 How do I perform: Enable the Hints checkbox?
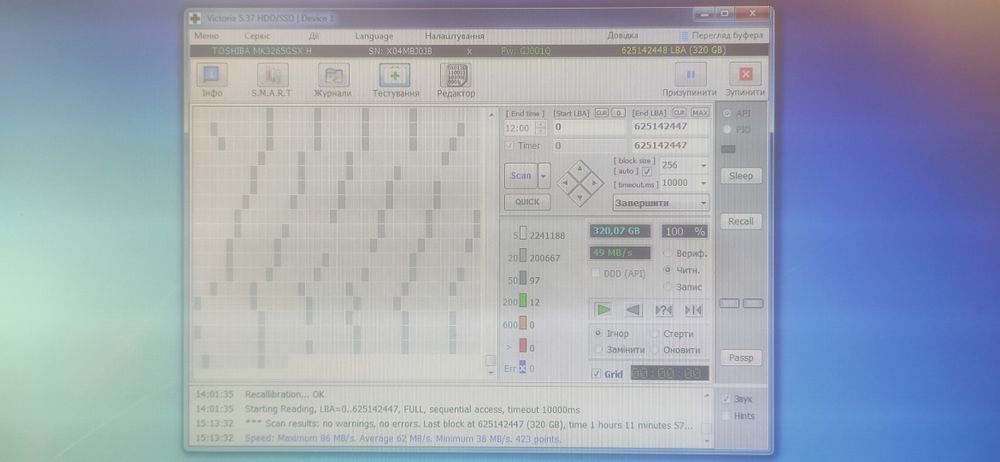tap(726, 416)
